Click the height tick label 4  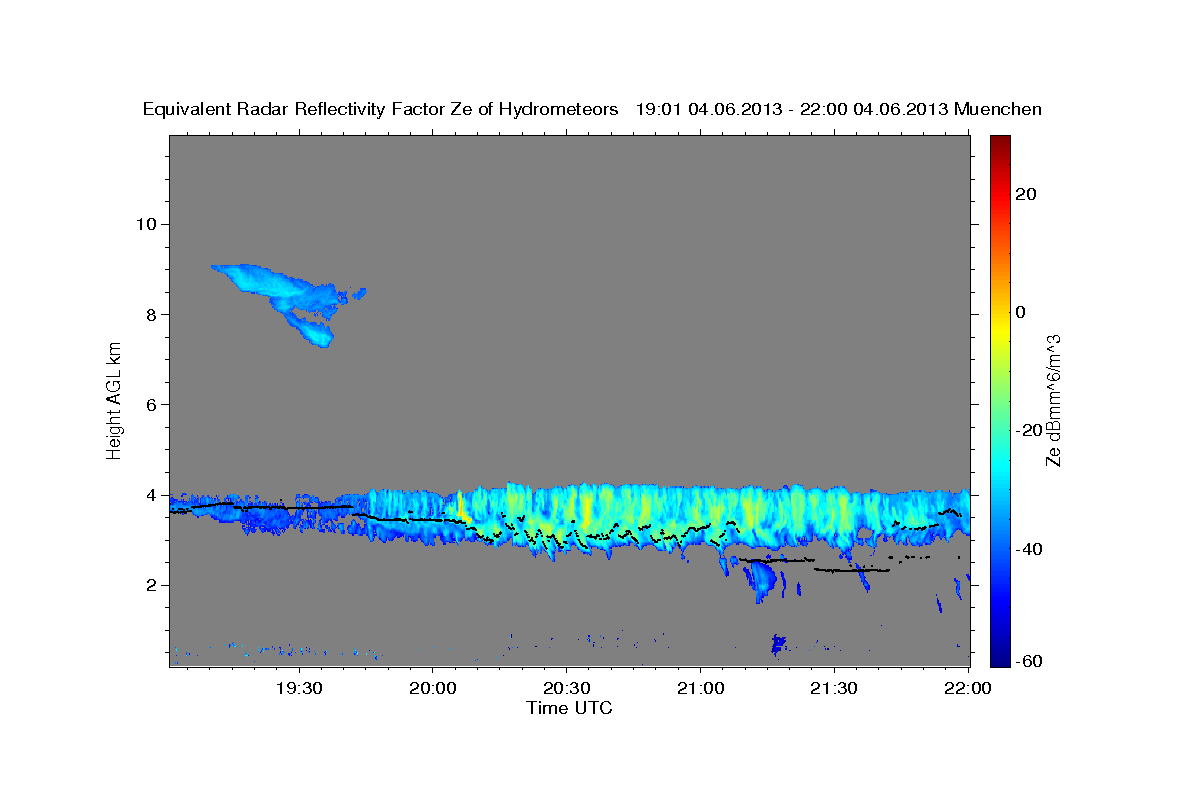click(153, 495)
